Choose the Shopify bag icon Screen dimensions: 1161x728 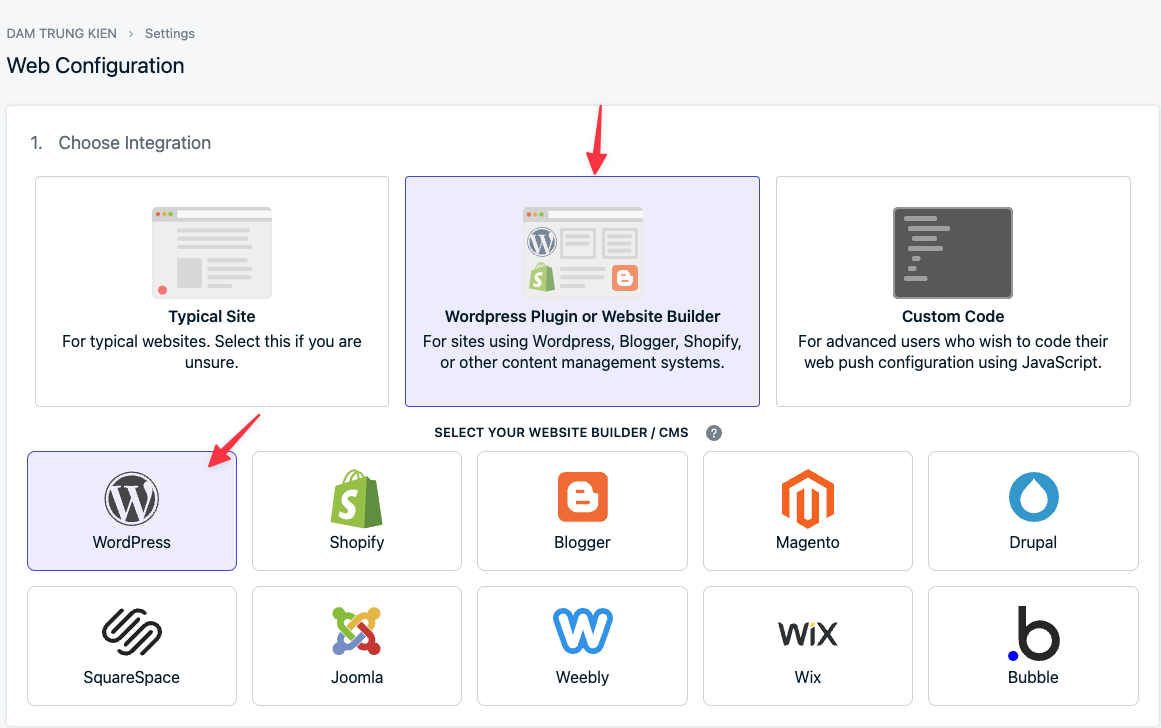(x=356, y=498)
